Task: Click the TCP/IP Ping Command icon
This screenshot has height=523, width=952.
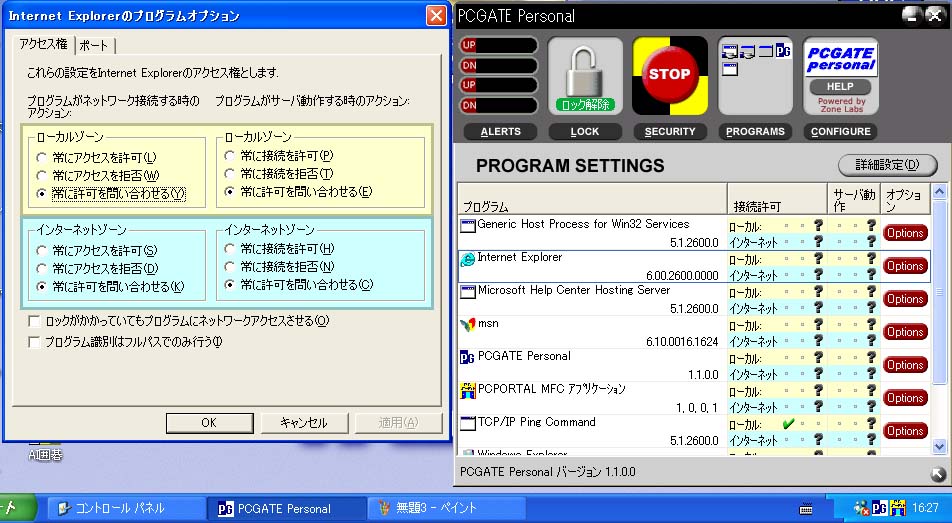Action: [x=468, y=423]
